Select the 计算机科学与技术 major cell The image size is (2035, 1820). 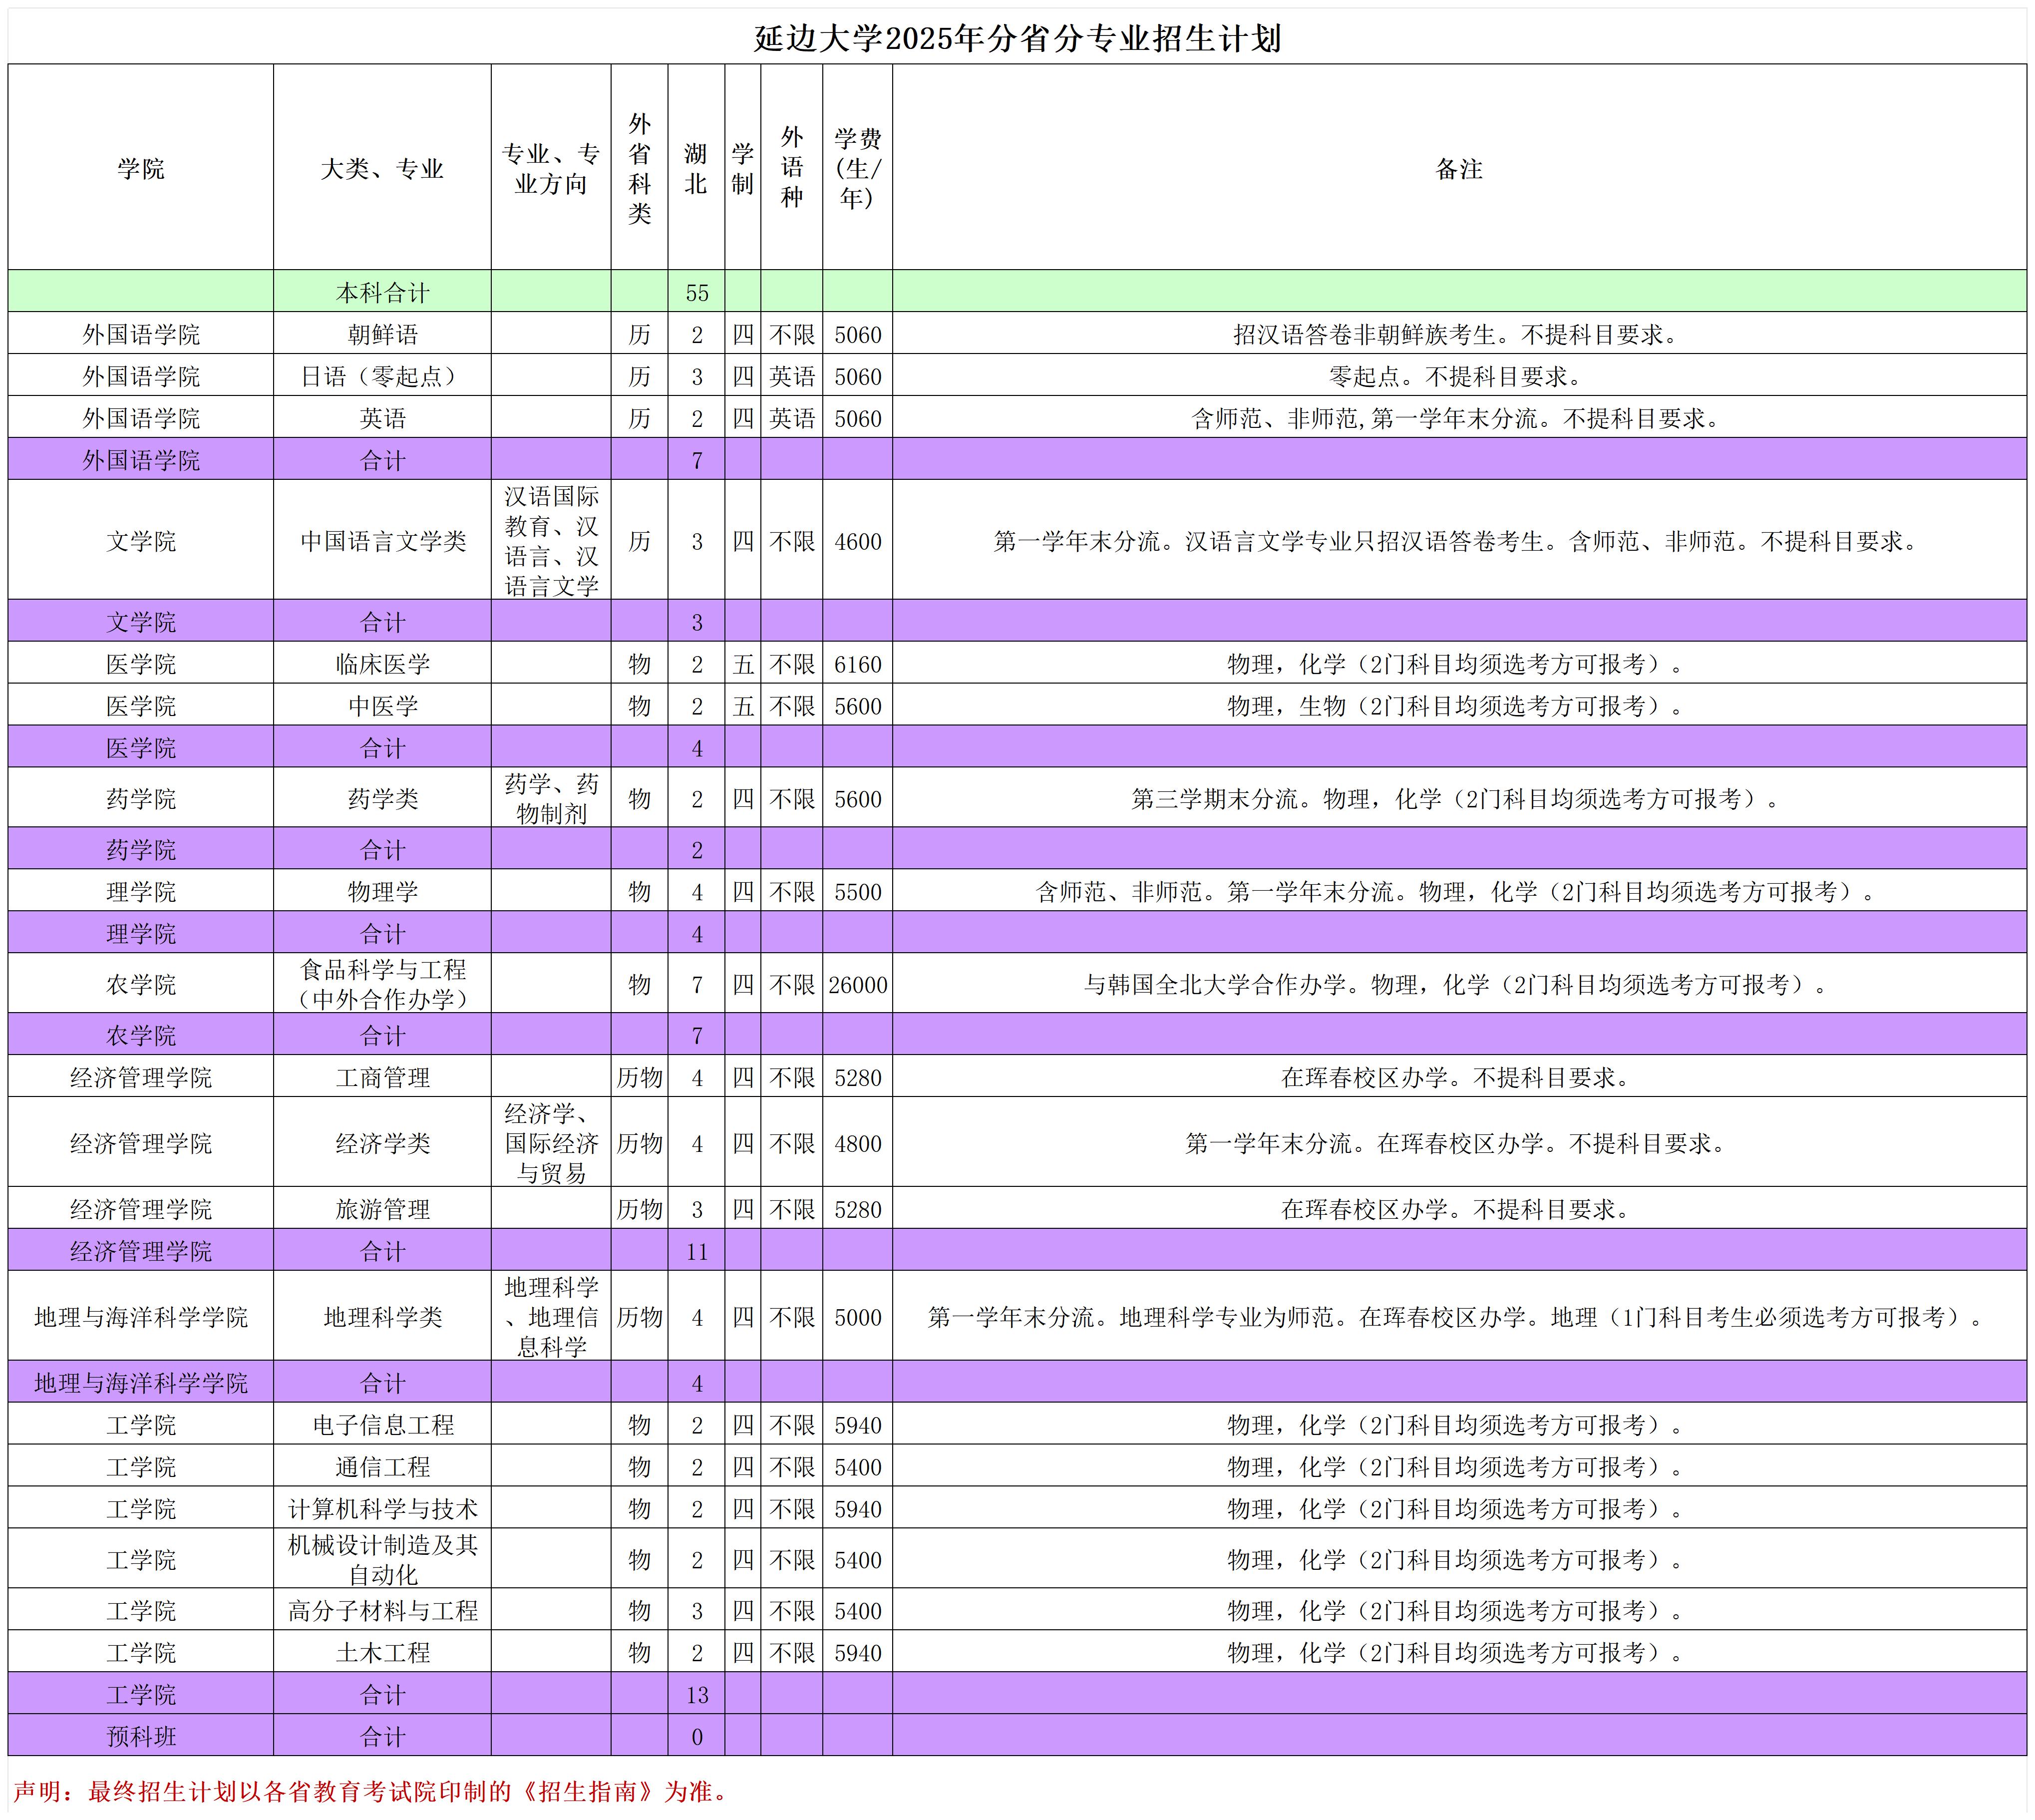pyautogui.click(x=382, y=1508)
